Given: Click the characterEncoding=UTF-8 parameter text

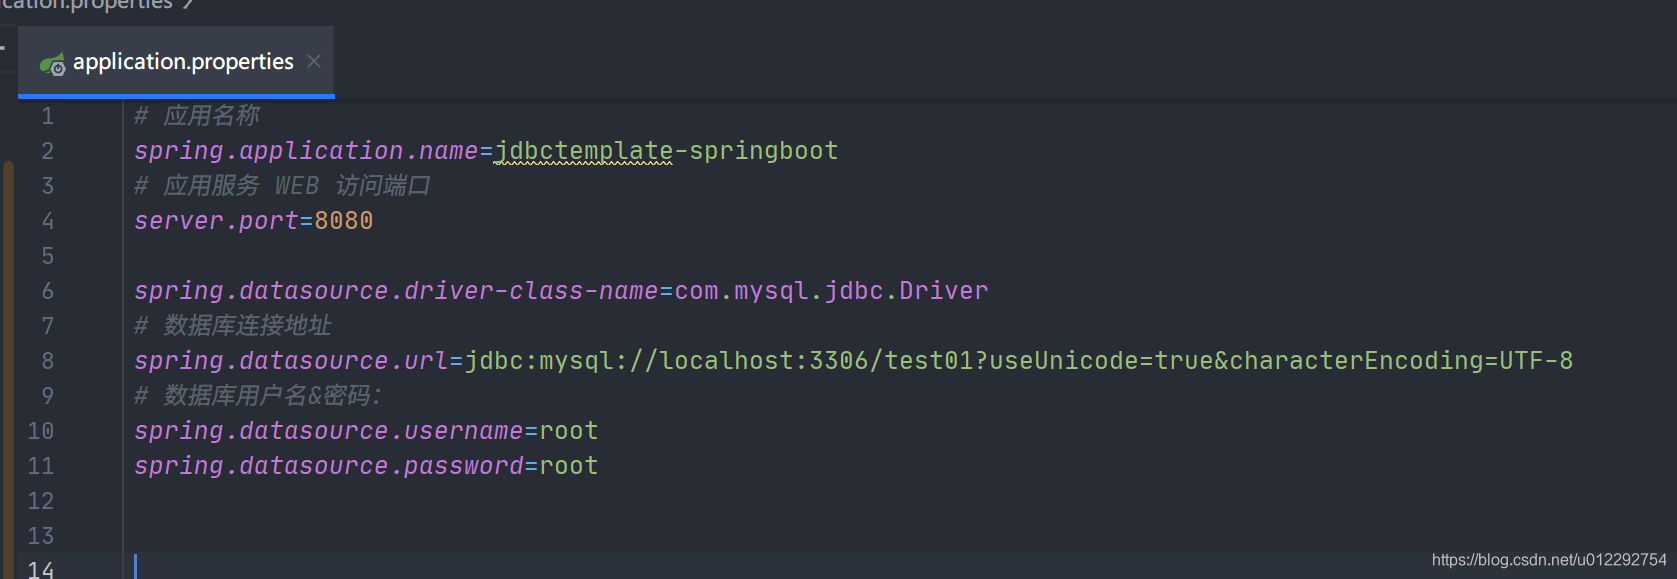Looking at the screenshot, I should point(1401,361).
